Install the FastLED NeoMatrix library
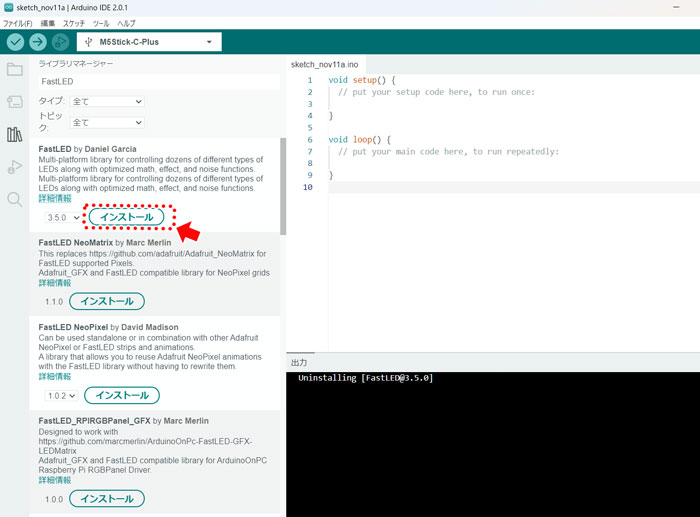Viewport: 700px width, 517px height. pos(107,301)
